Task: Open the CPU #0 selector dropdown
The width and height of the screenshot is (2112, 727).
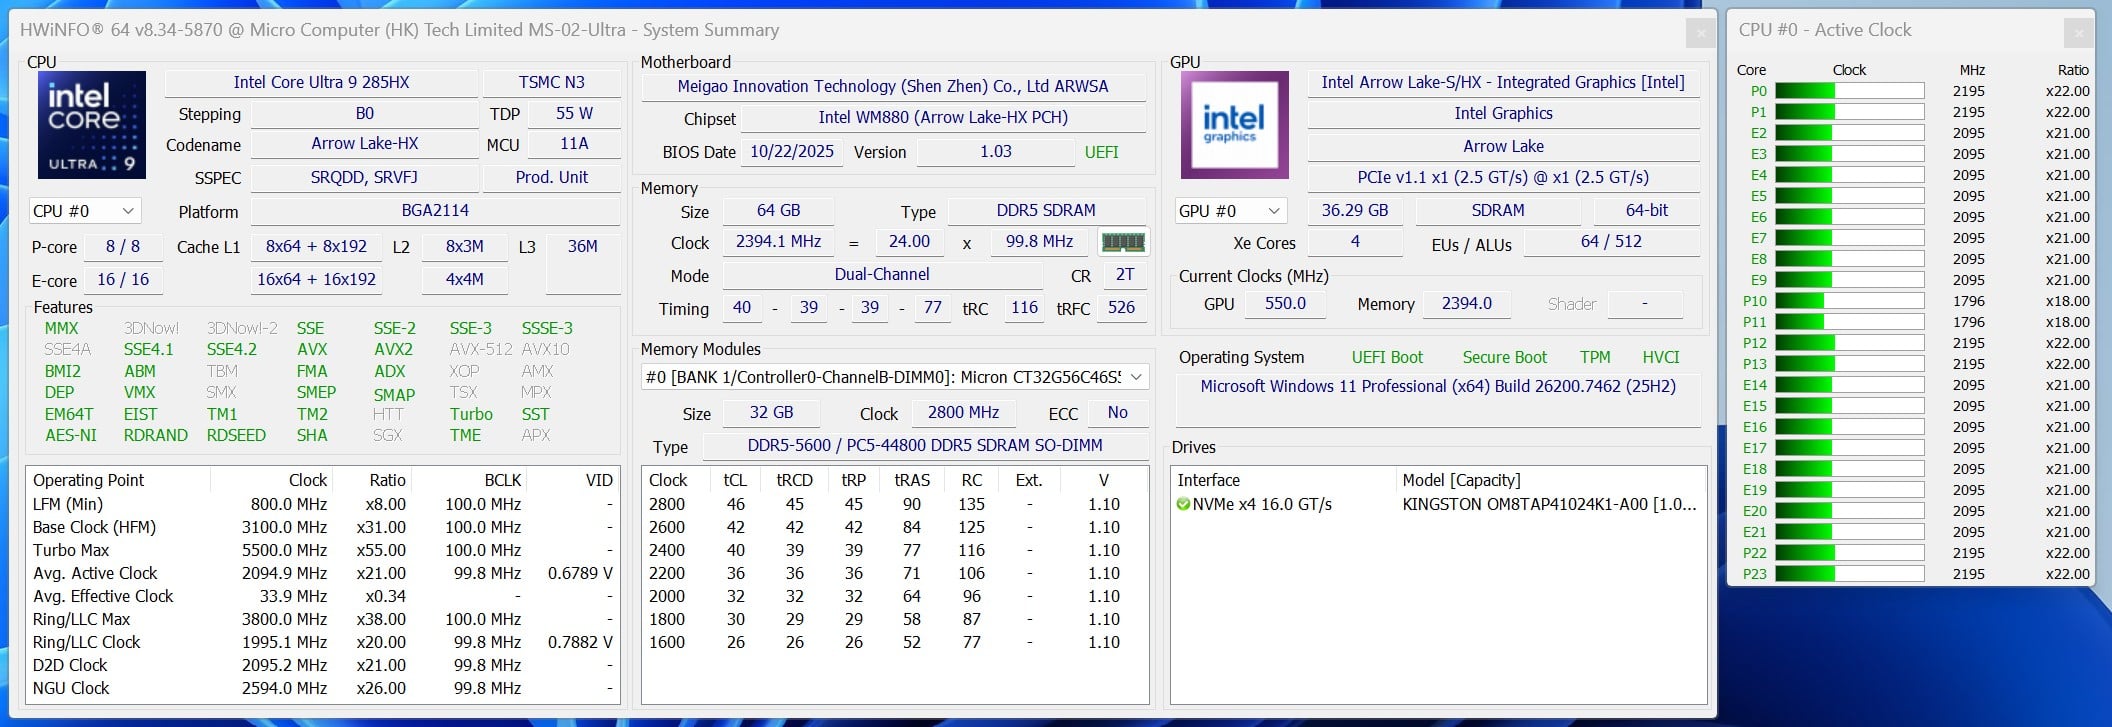Action: 84,211
